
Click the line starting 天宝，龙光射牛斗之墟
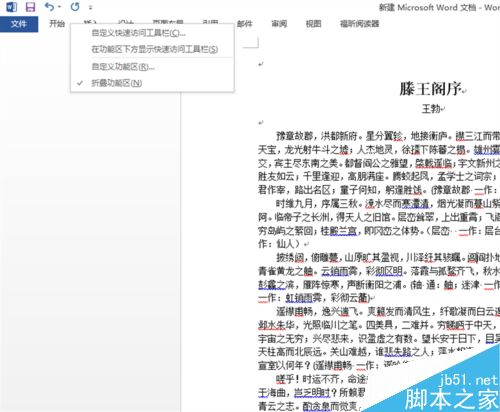tap(379, 150)
